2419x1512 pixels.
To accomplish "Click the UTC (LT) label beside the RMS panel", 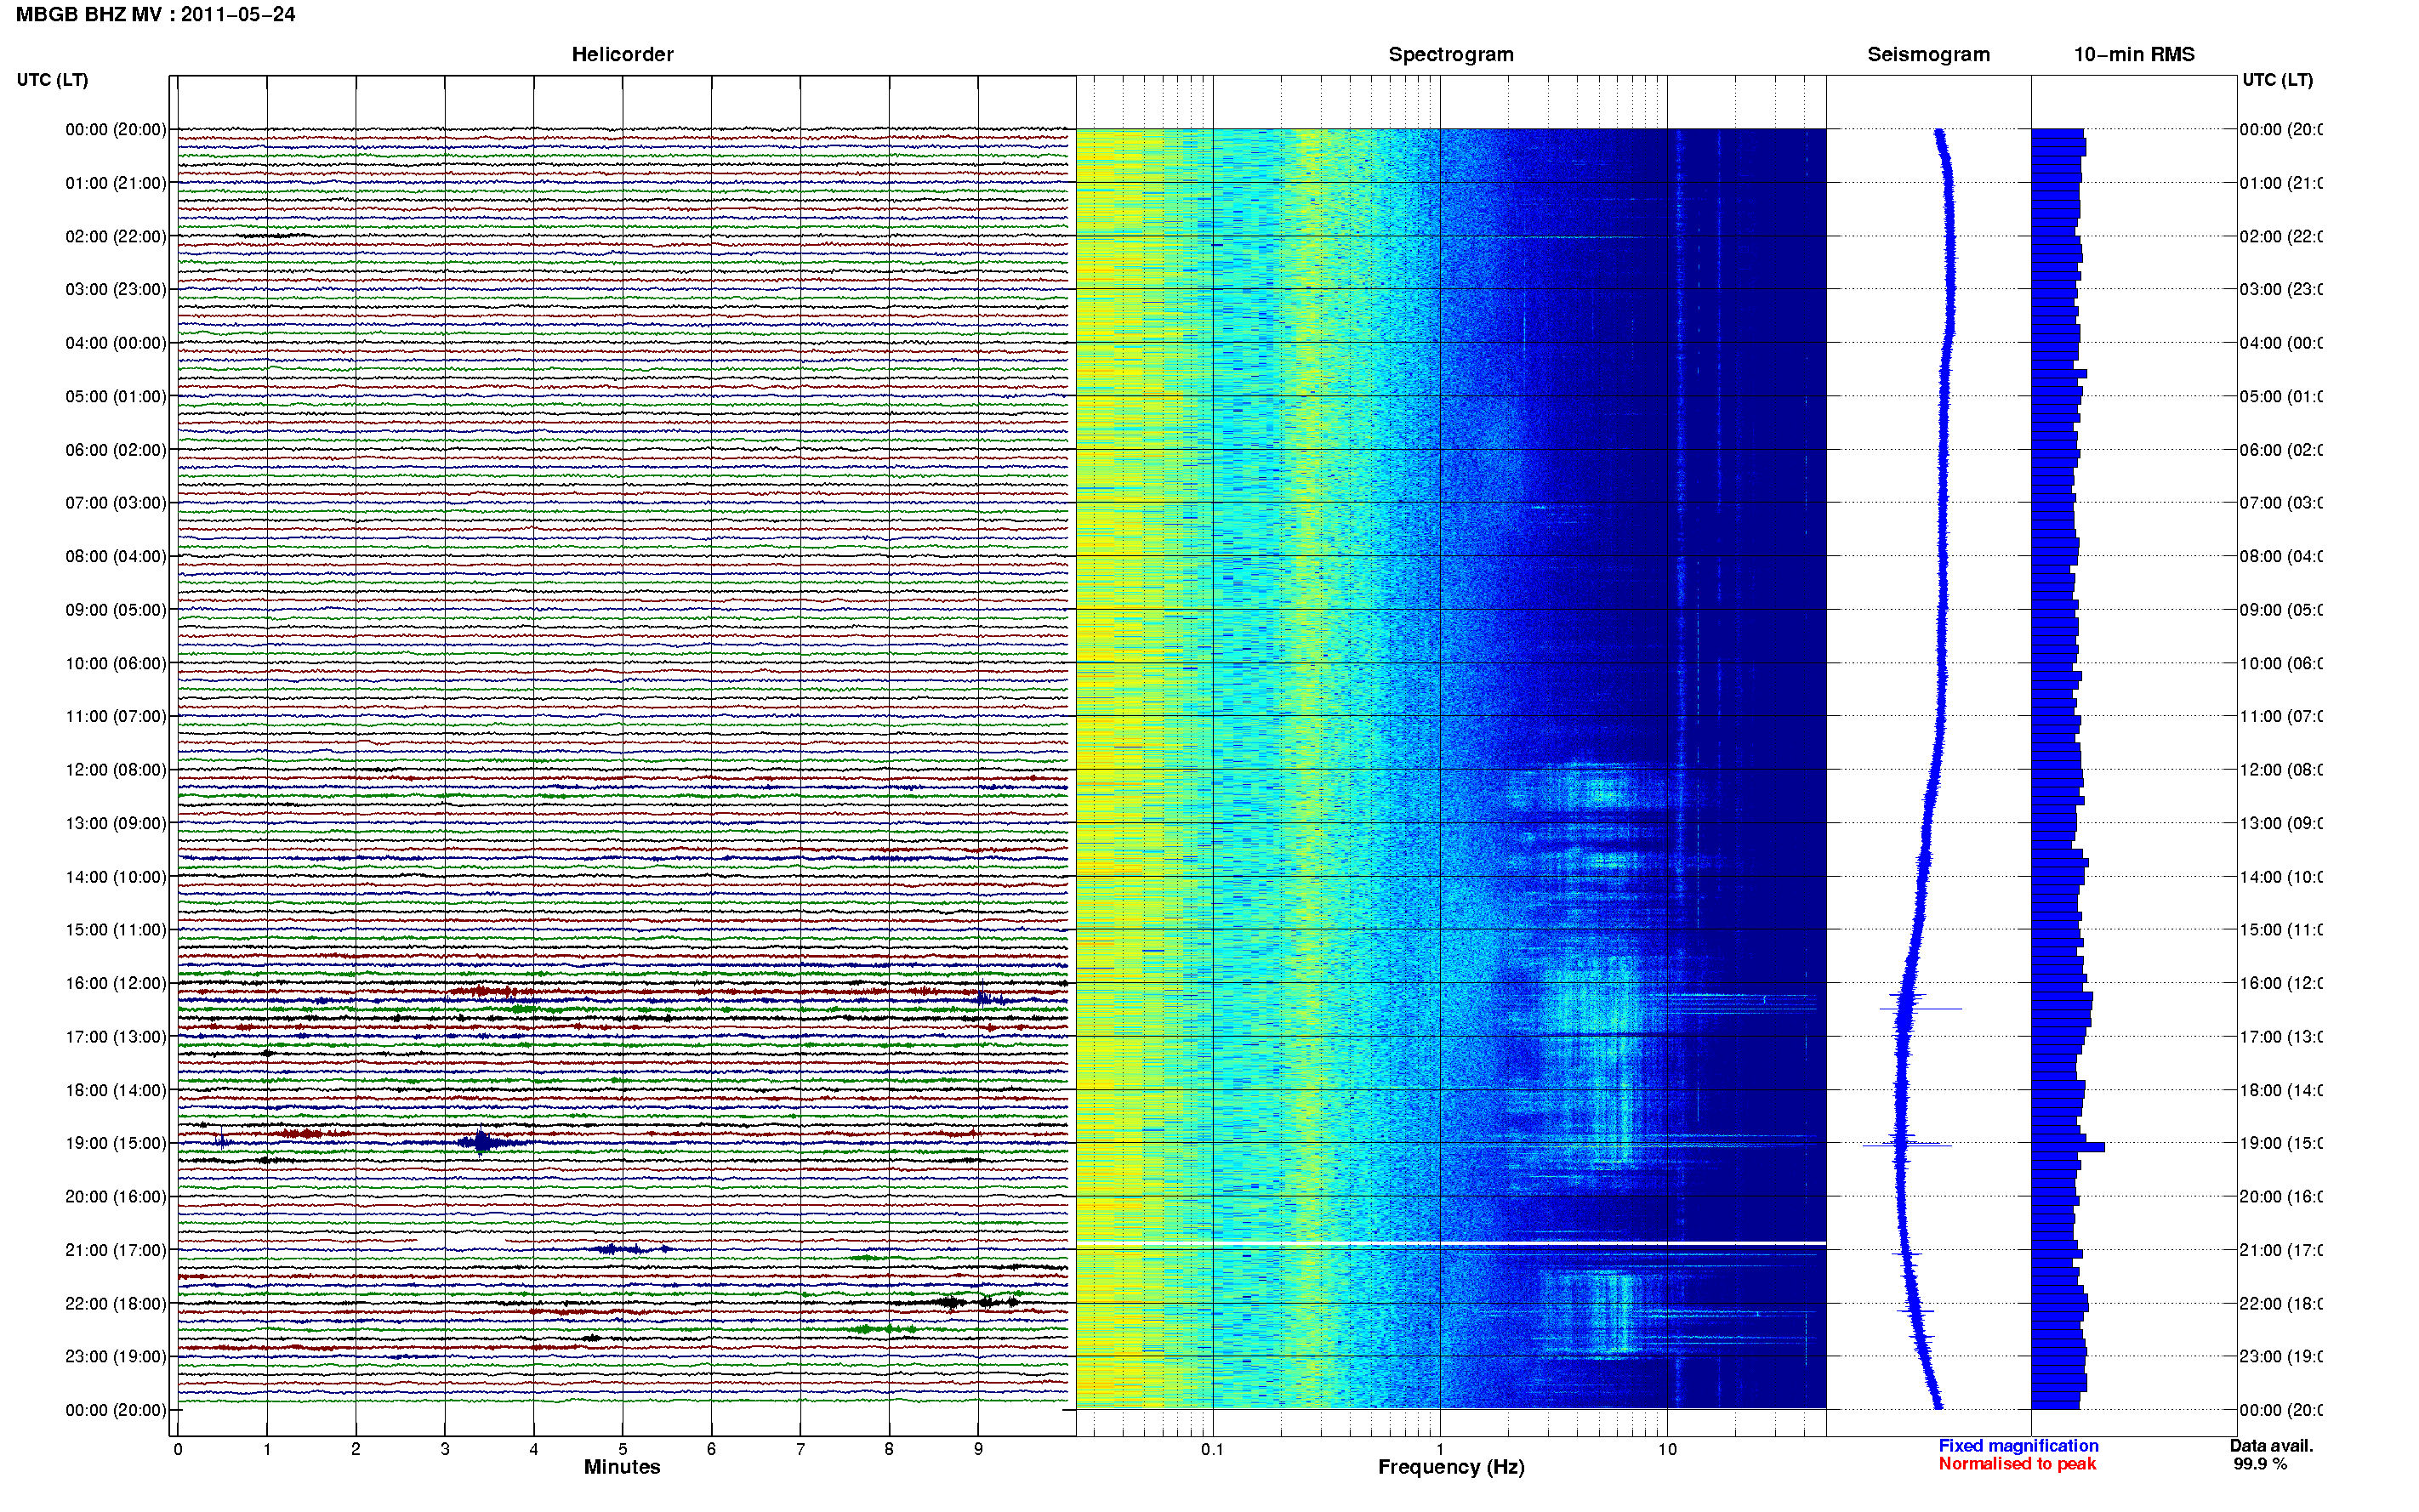I will [2277, 80].
